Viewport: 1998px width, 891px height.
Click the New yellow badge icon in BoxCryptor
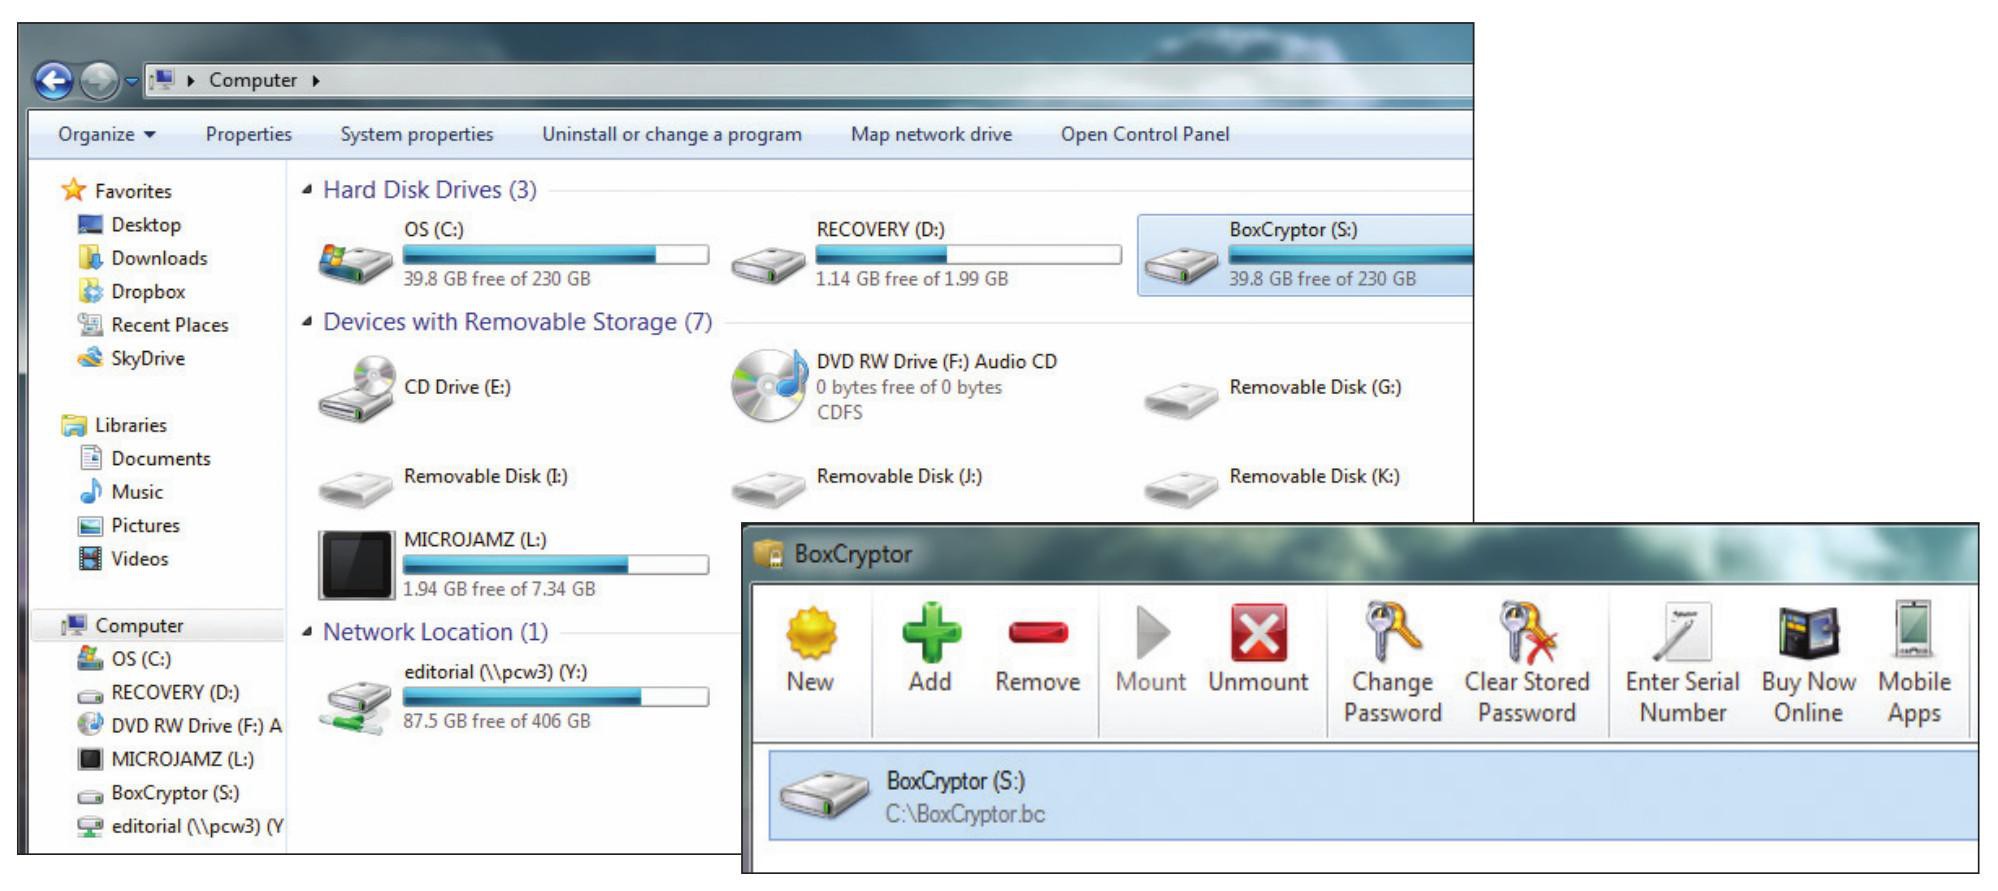pyautogui.click(x=810, y=634)
